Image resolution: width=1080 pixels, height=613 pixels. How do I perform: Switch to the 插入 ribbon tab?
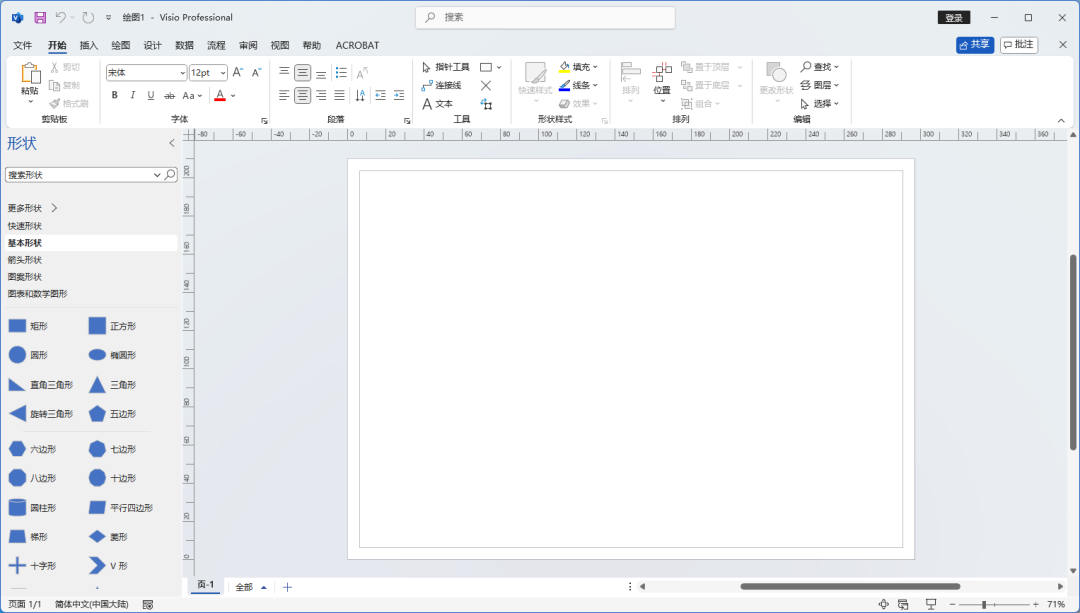point(88,45)
